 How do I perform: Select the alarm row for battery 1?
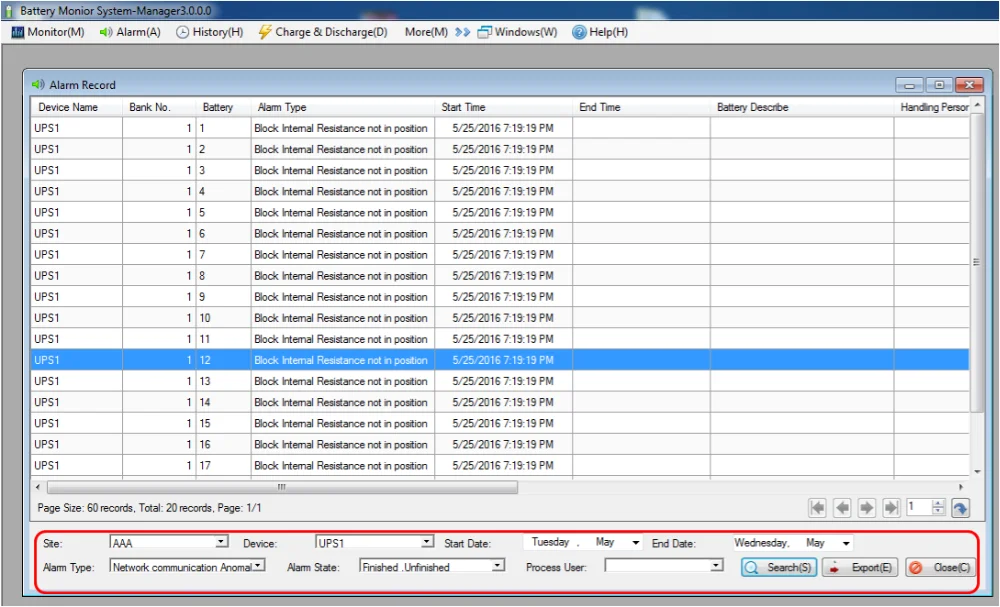500,128
